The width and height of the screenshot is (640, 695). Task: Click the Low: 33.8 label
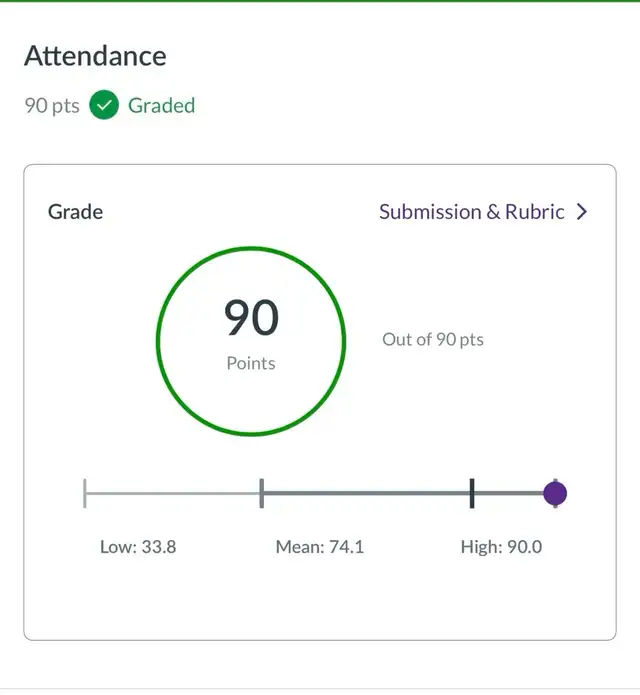(138, 547)
